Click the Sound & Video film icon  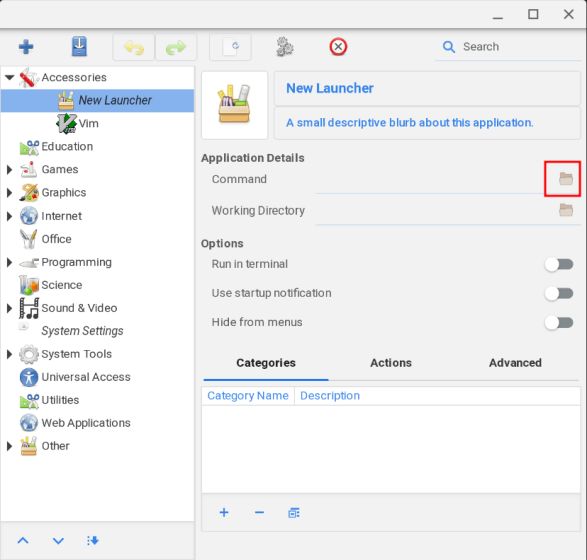29,308
